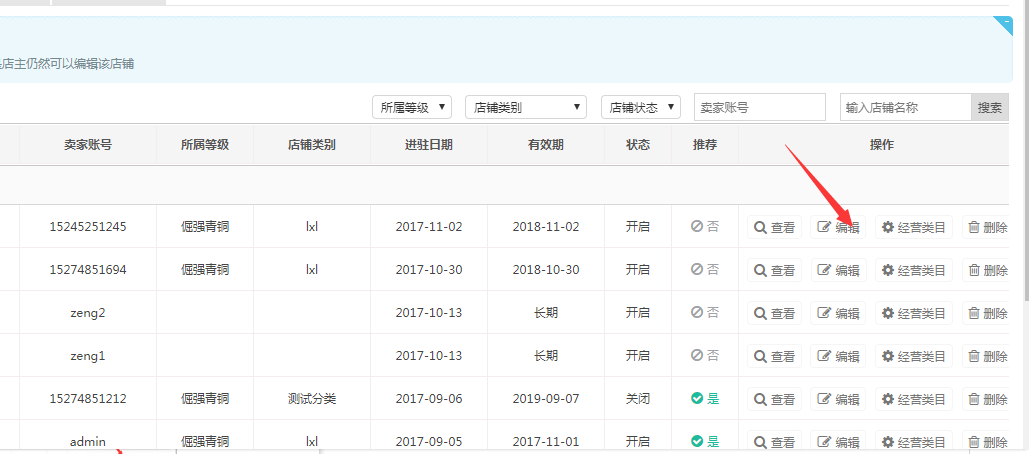
Task: Click 编辑 button in the 15245251245 row
Action: pos(838,227)
